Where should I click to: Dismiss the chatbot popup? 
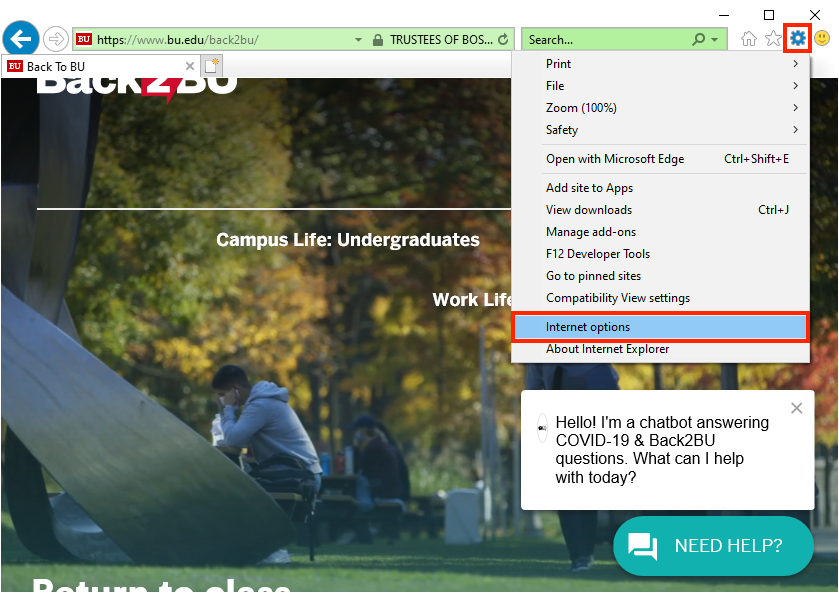796,408
